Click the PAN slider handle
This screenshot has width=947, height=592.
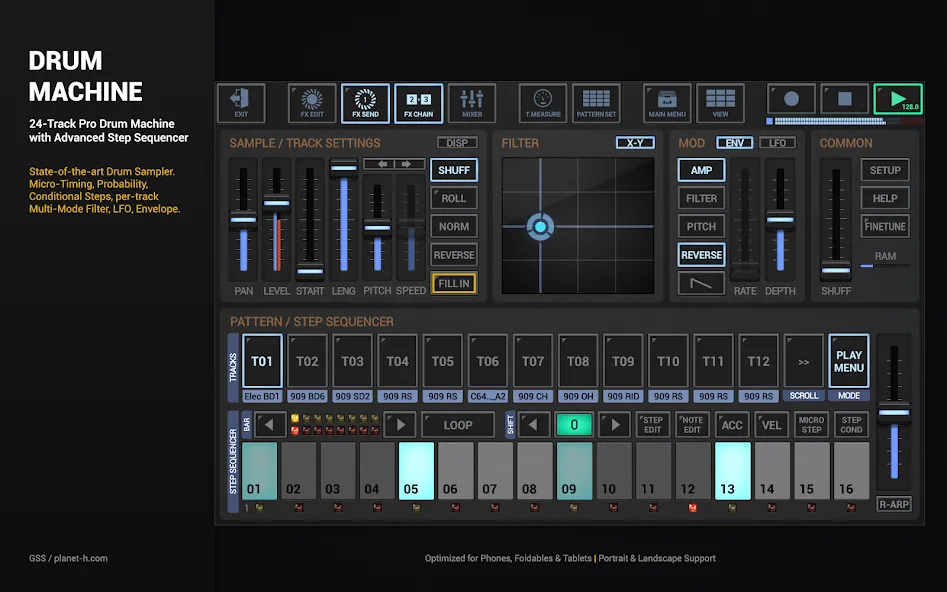pyautogui.click(x=243, y=220)
